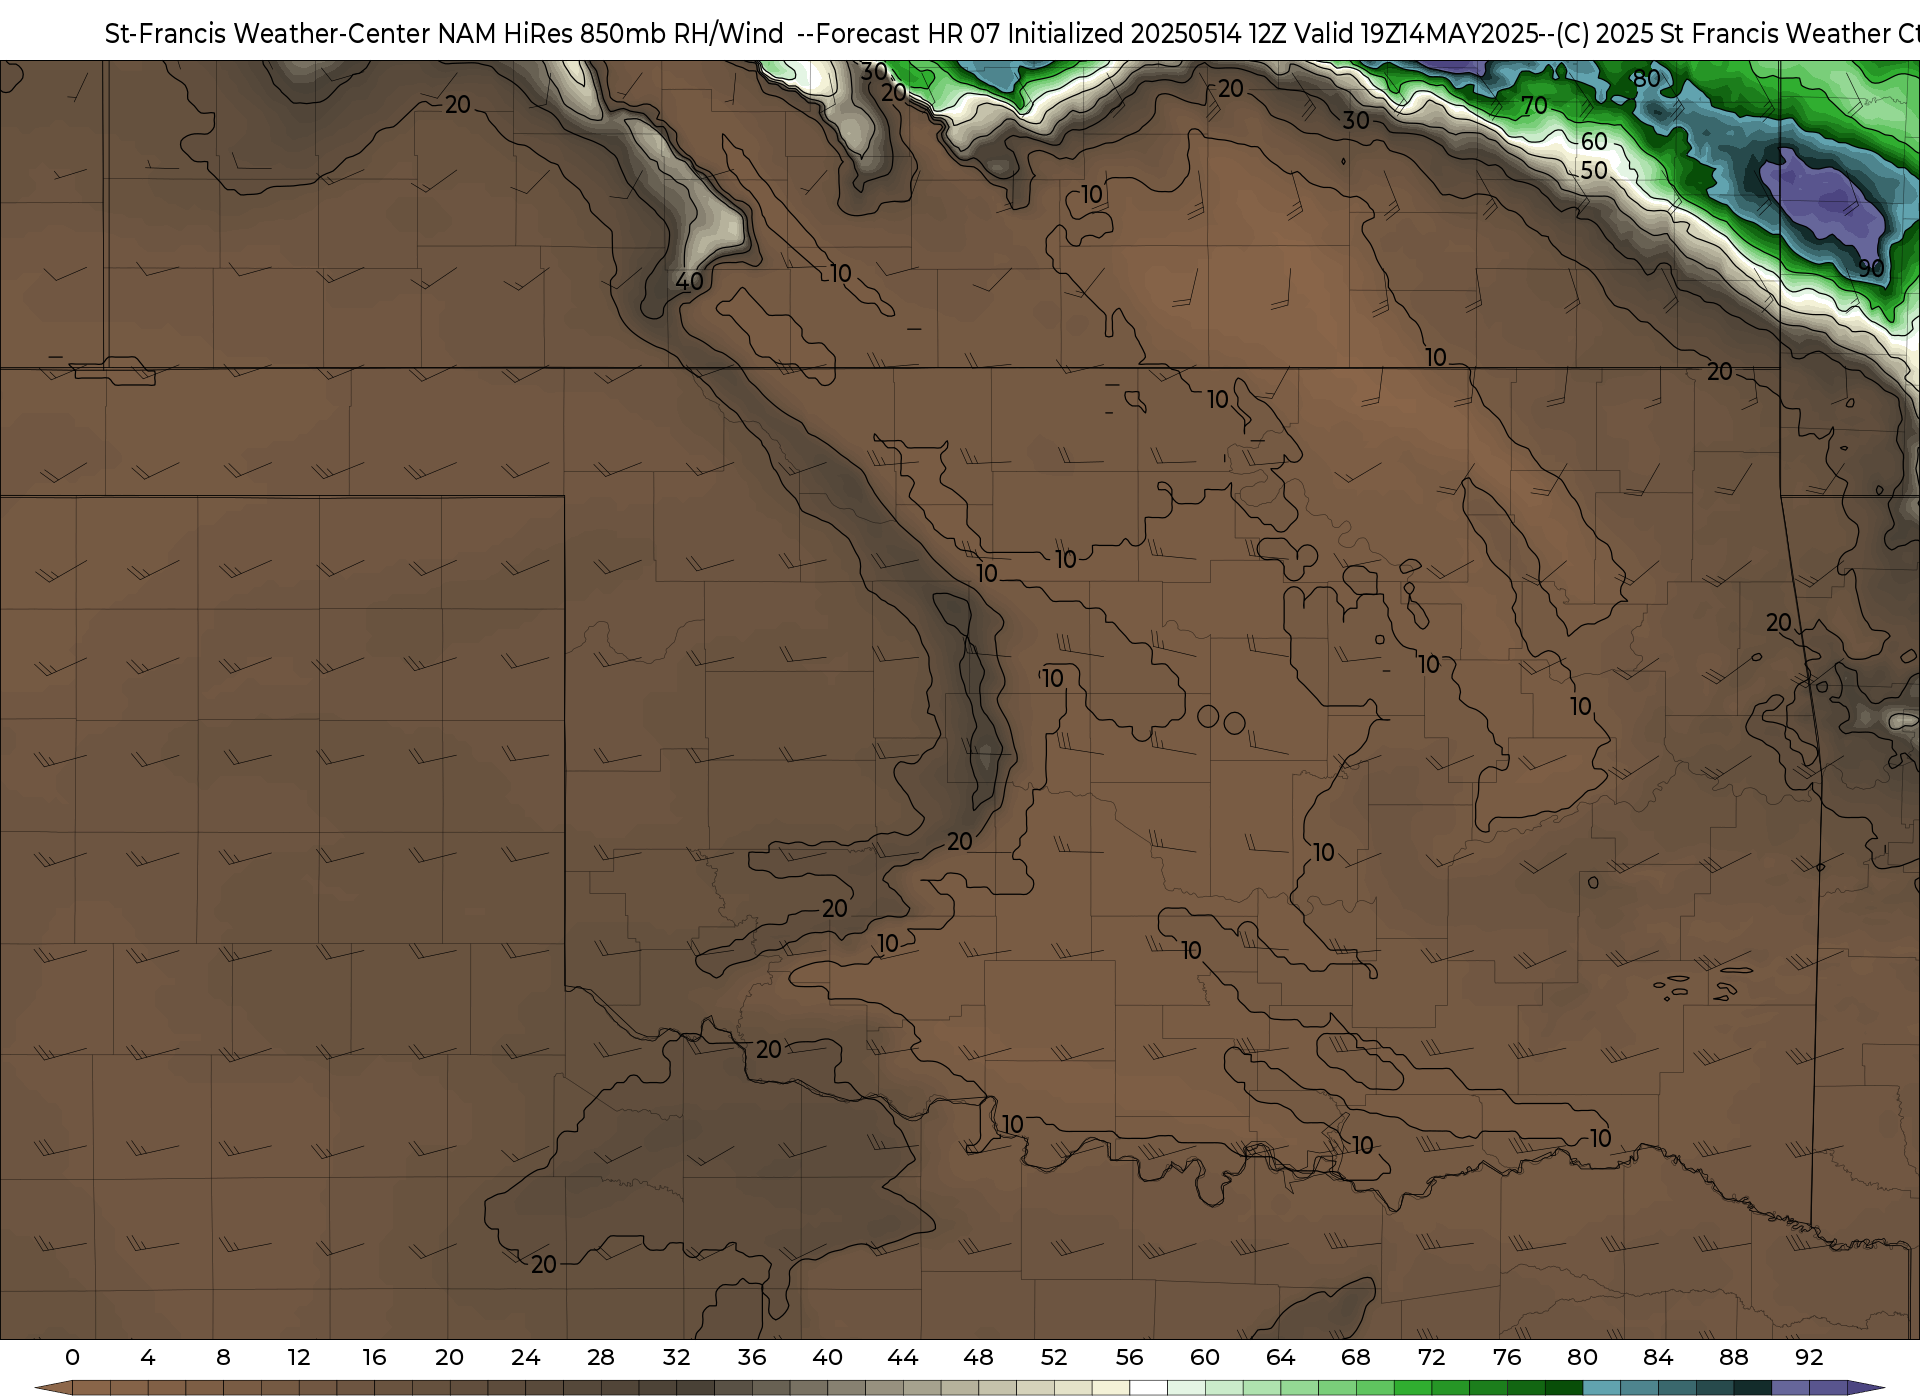Click "Initialized 20250514 12Z" in the header

click(1147, 34)
